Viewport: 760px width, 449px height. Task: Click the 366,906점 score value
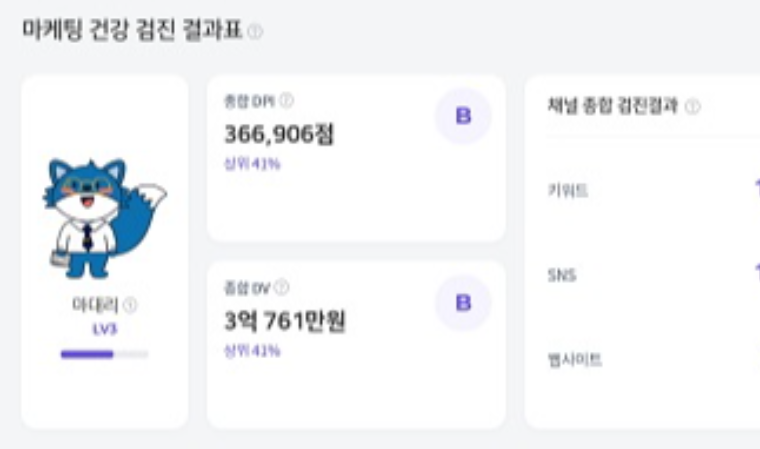[x=279, y=134]
